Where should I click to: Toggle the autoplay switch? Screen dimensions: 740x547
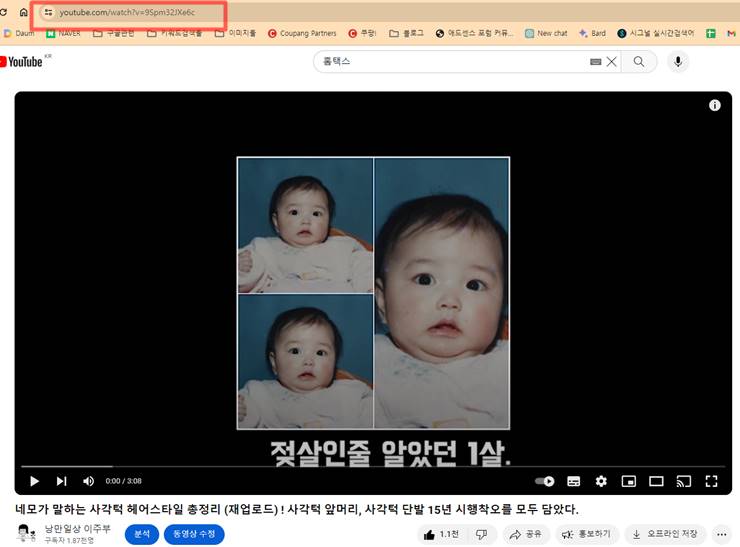545,481
